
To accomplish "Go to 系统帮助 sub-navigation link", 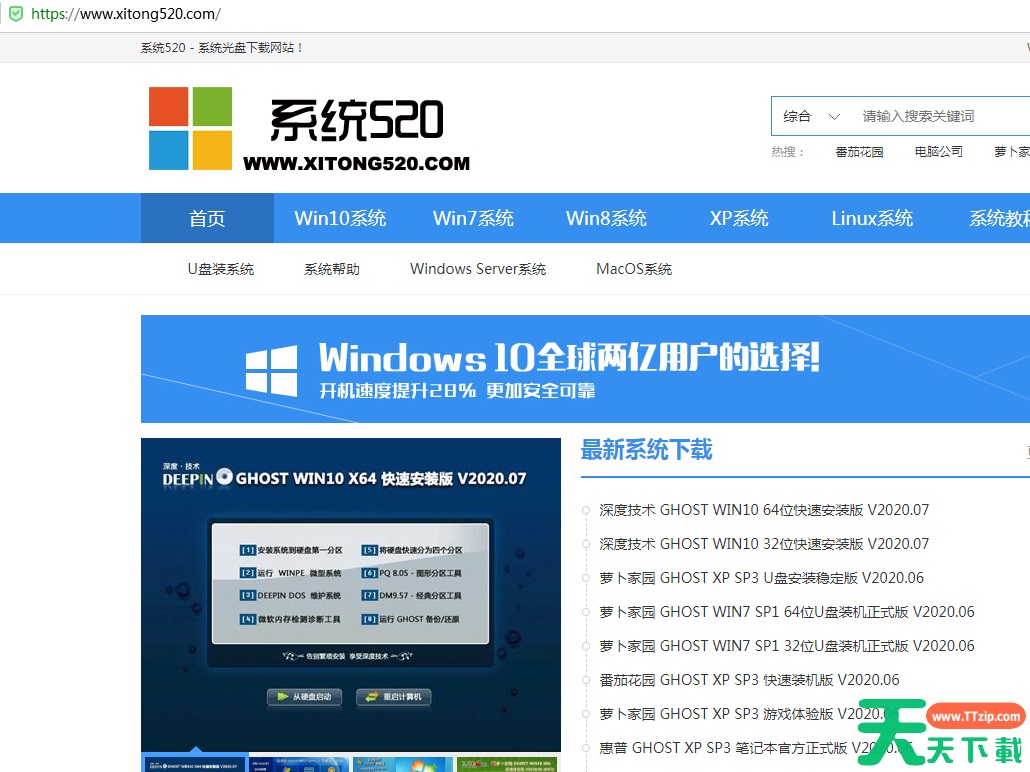I will pos(332,269).
